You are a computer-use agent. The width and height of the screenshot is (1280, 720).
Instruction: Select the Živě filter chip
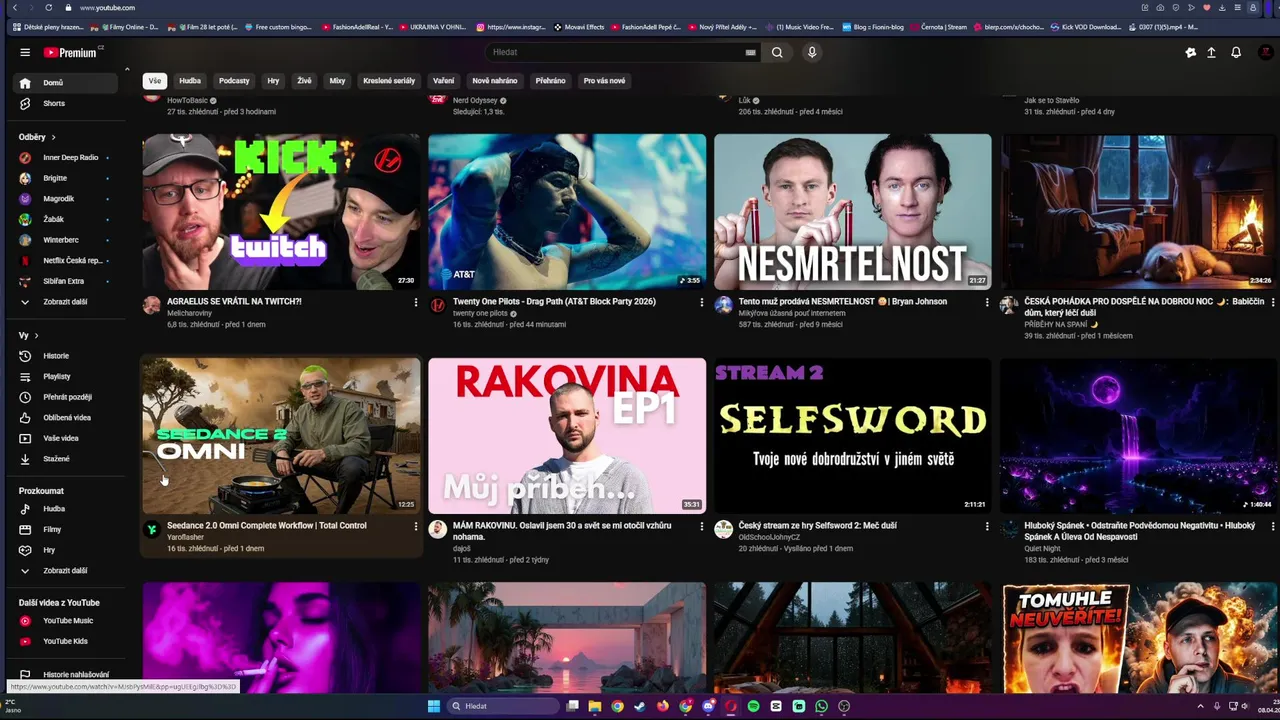[x=304, y=81]
